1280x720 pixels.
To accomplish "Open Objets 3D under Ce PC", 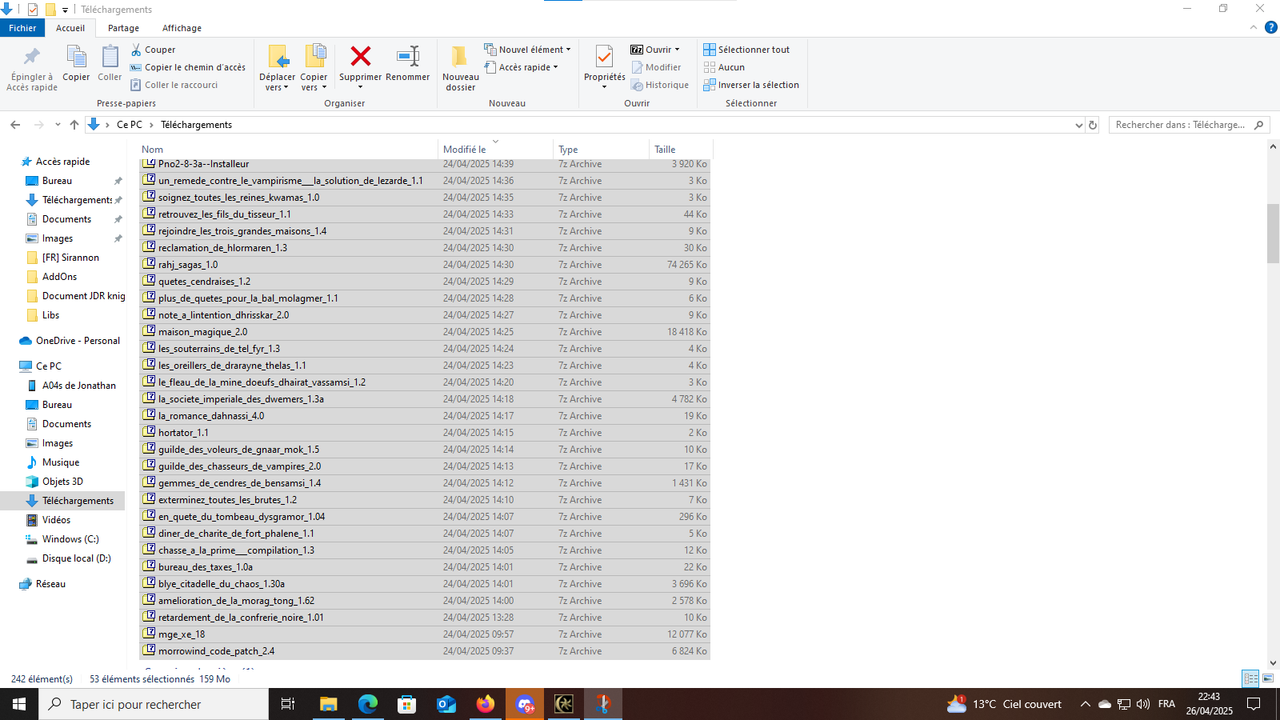I will 62,481.
